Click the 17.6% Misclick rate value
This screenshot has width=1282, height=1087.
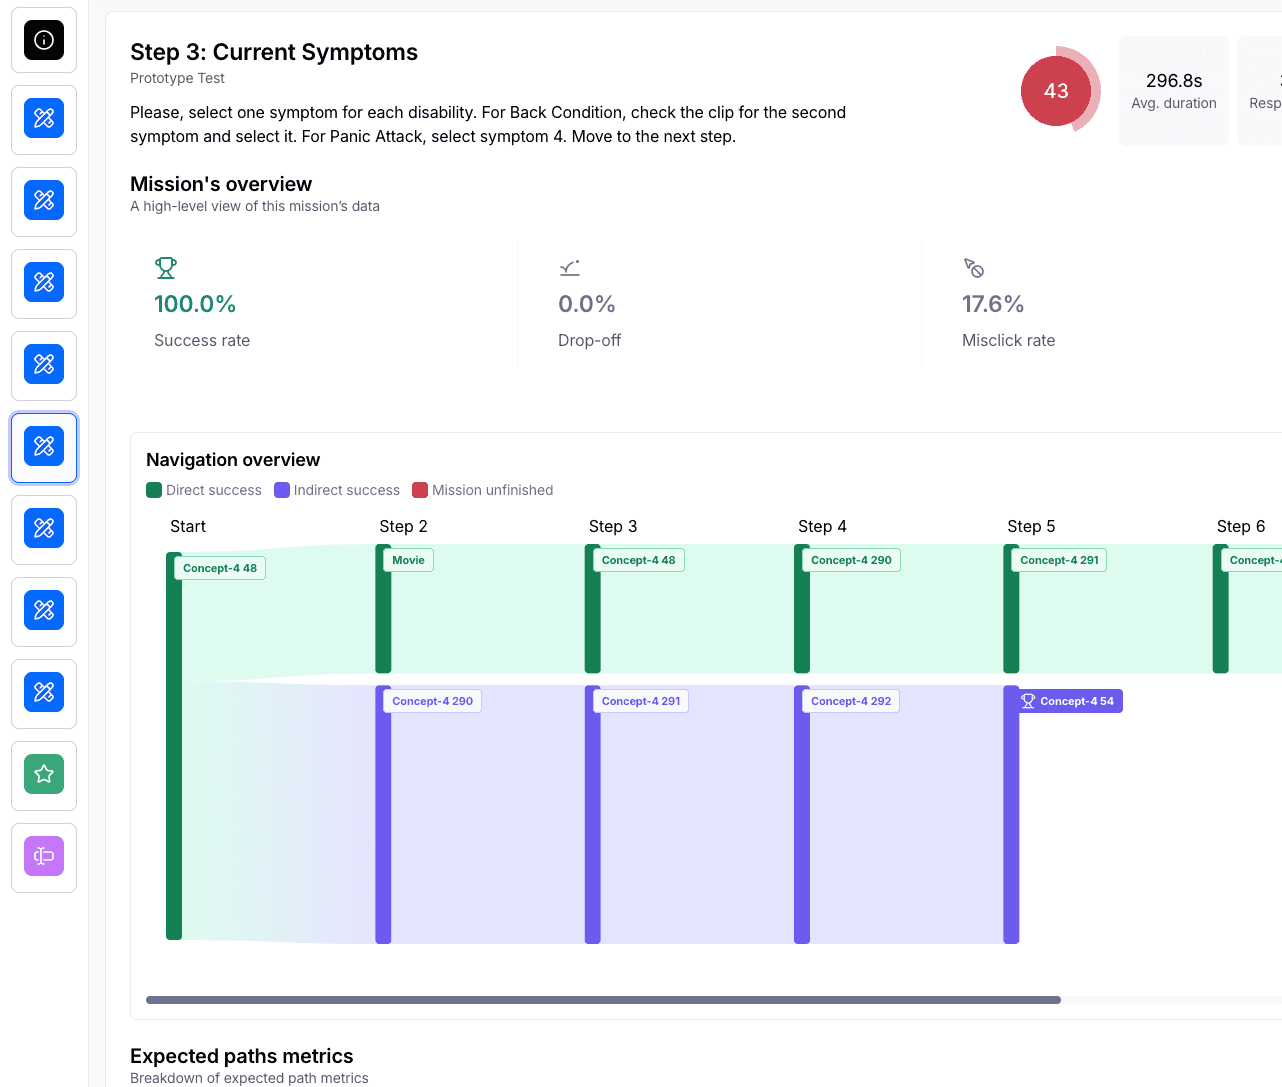coord(993,304)
